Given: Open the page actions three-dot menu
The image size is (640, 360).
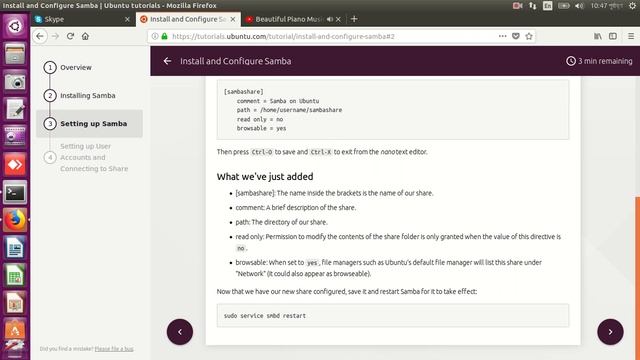Looking at the screenshot, I should (502, 36).
